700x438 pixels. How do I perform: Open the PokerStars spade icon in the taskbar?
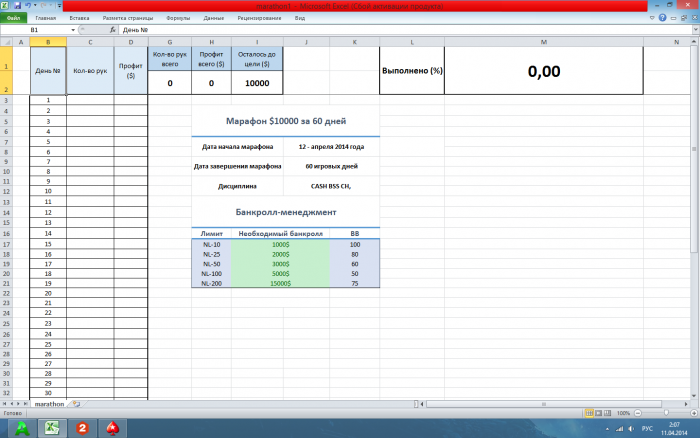coord(112,428)
